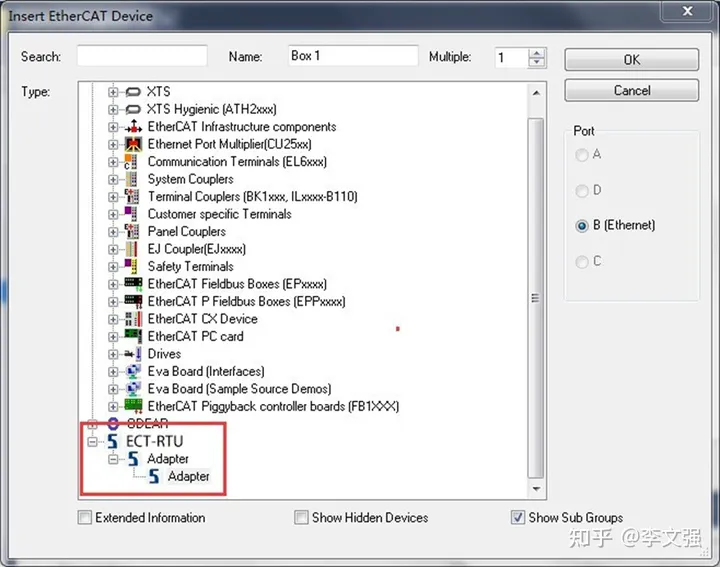Screen dimensions: 720x567
Task: Confirm with the OK button
Action: [x=632, y=60]
